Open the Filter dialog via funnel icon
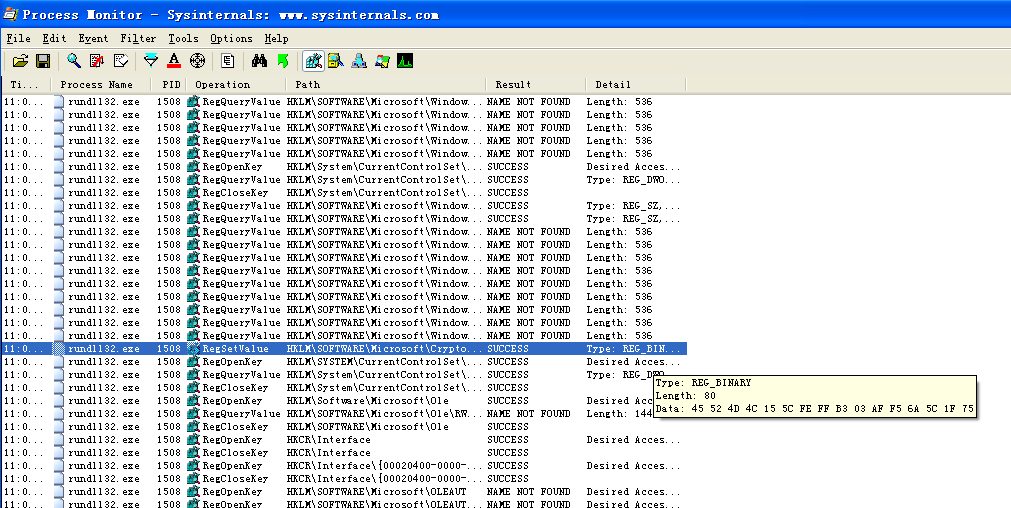Viewport: 1011px width, 508px height. click(151, 61)
